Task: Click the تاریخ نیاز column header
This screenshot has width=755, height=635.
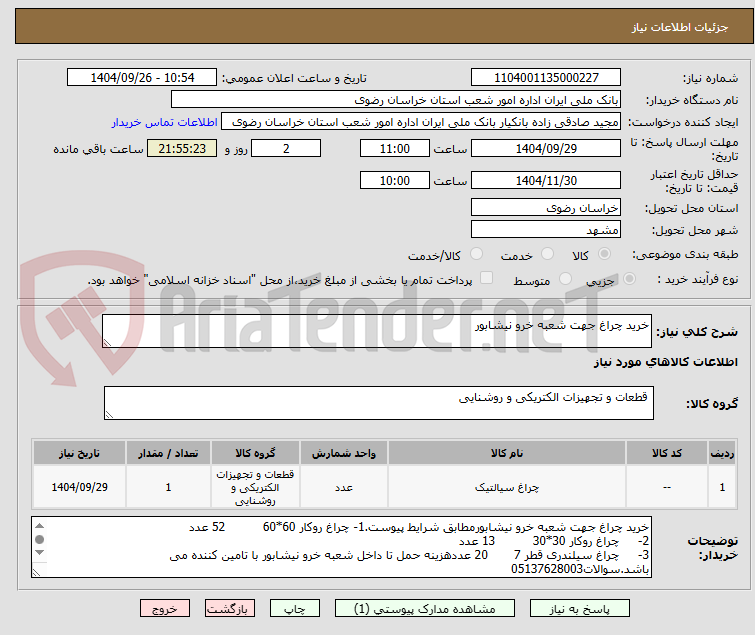Action: (x=79, y=453)
